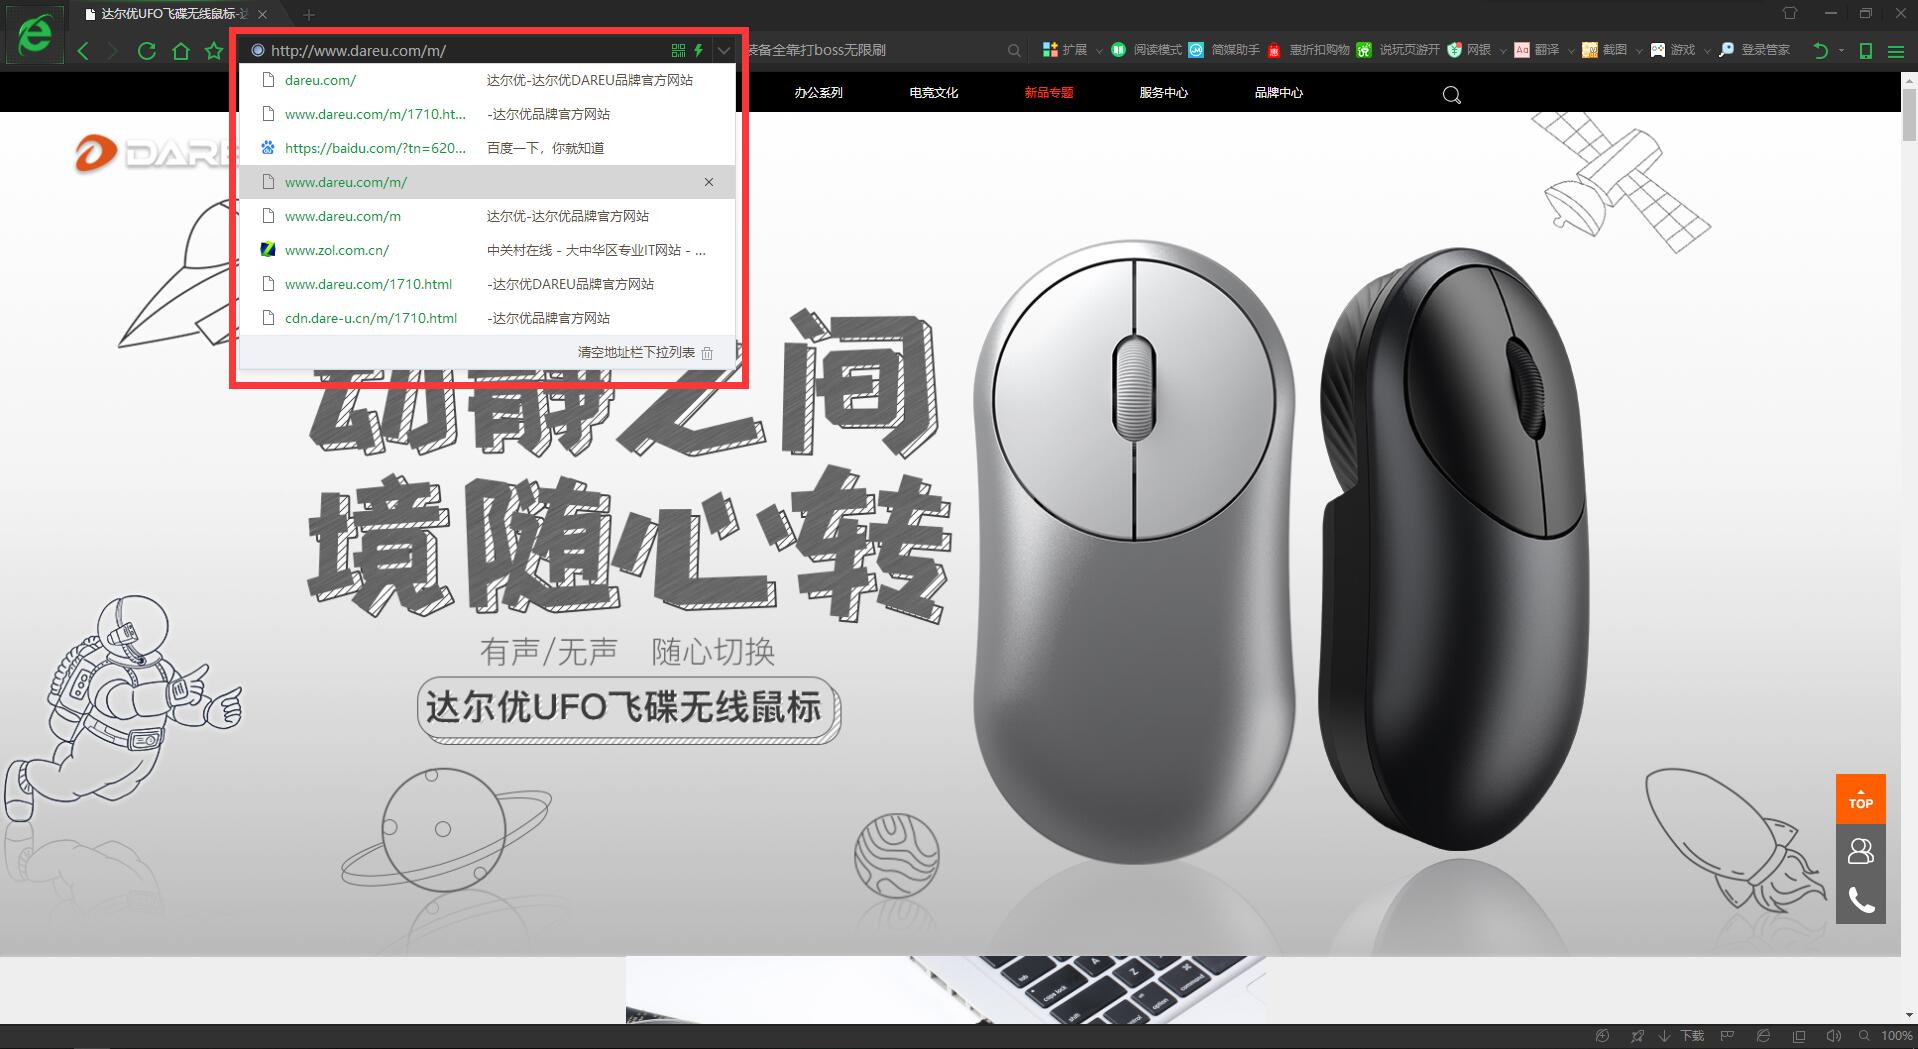Open the 办公系列 site menu
The image size is (1918, 1049).
click(x=818, y=92)
